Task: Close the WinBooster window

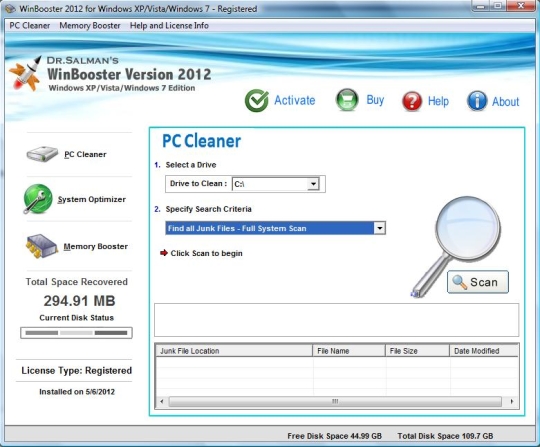Action: pyautogui.click(x=521, y=6)
